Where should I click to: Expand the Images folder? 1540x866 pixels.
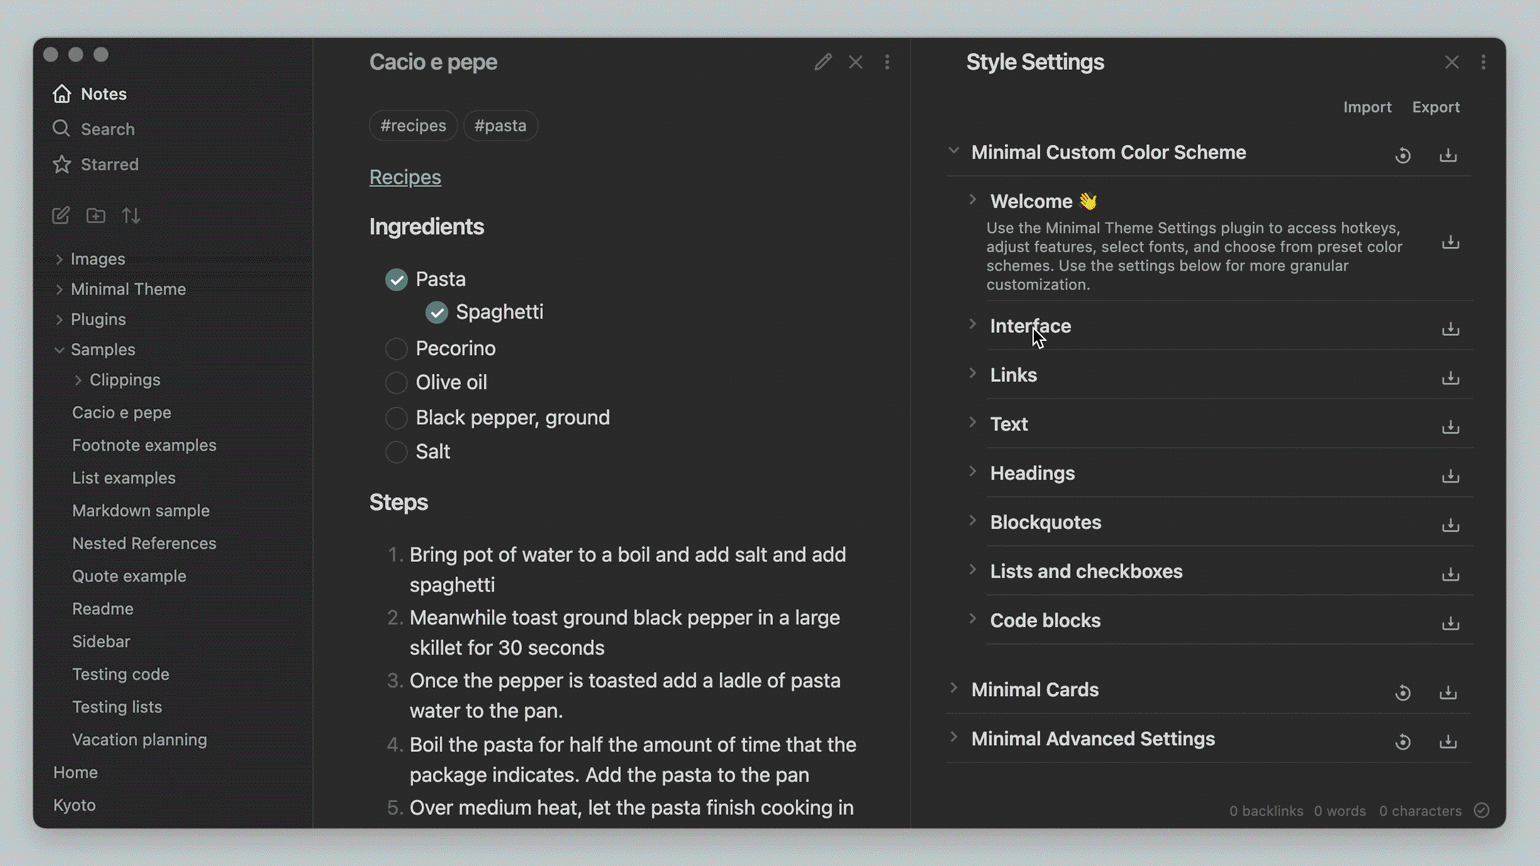[59, 259]
